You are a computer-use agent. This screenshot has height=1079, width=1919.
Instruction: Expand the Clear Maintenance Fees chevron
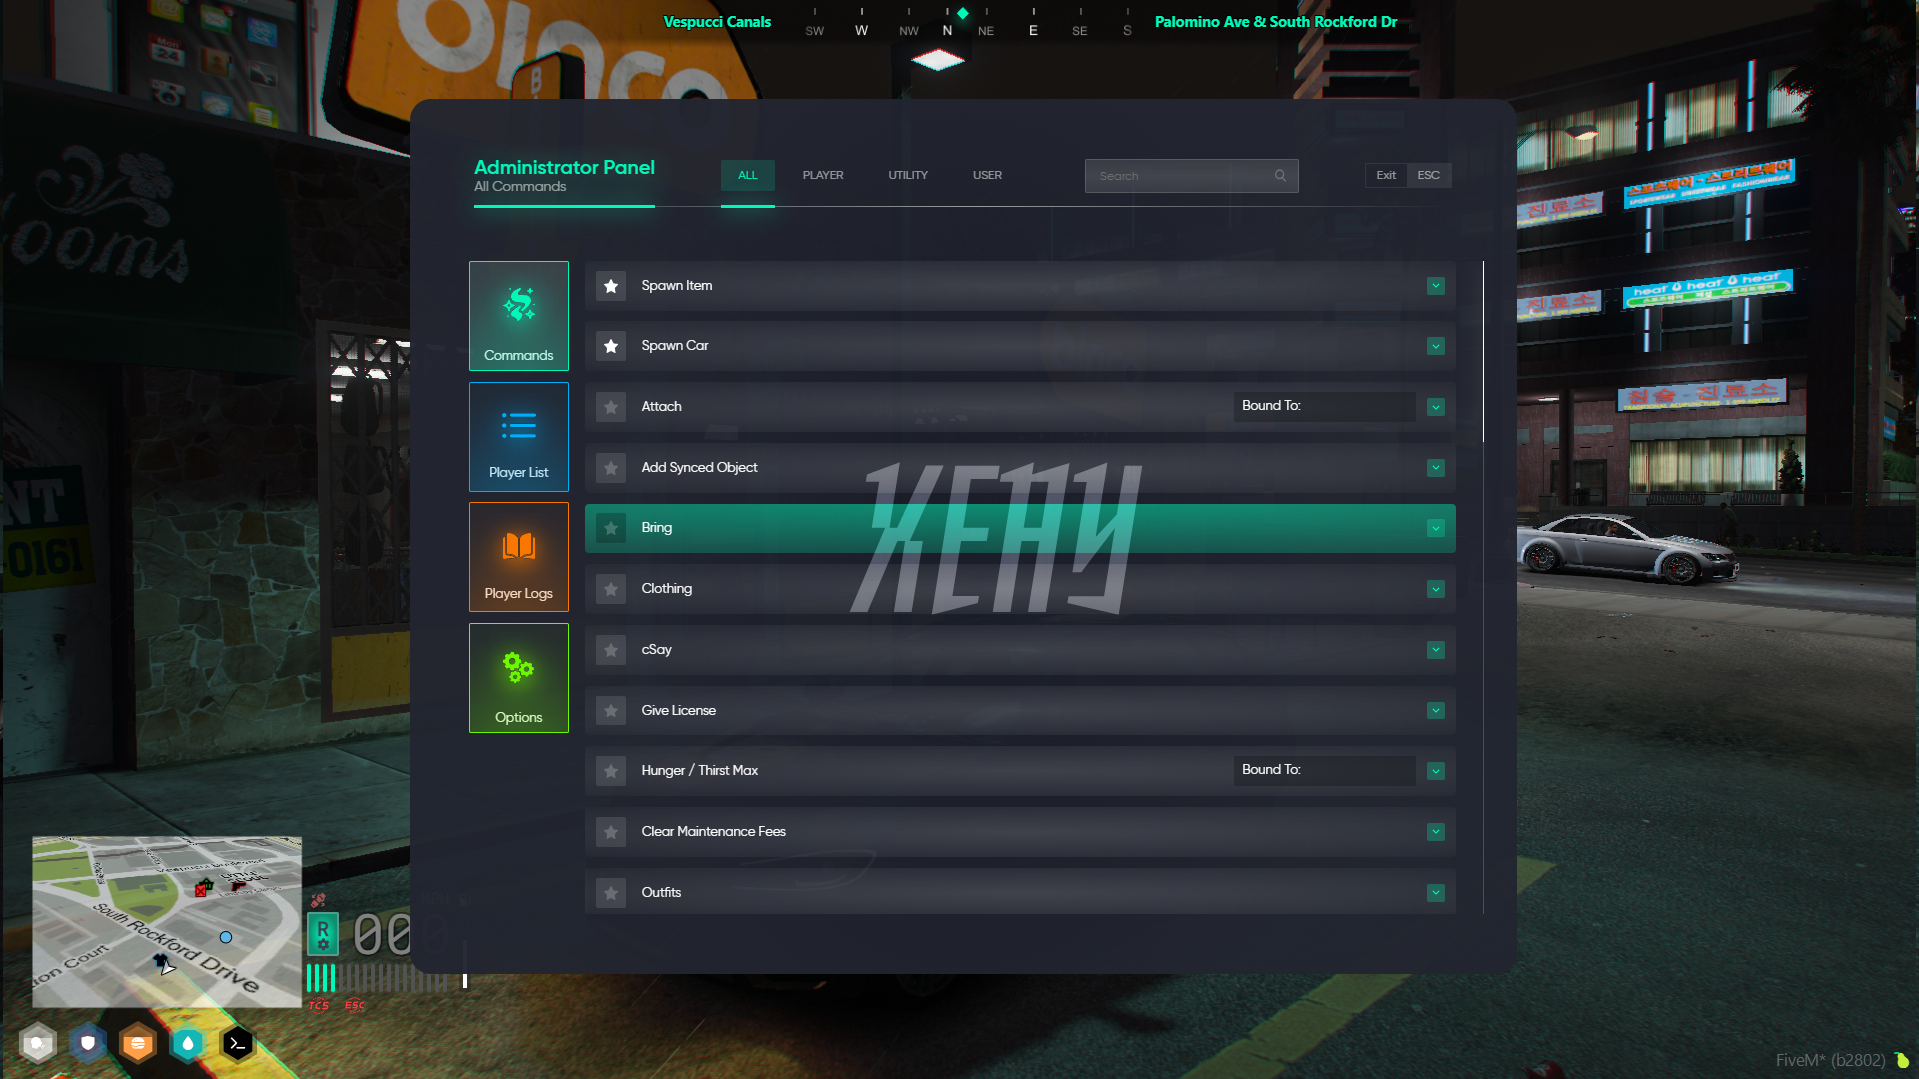tap(1436, 832)
